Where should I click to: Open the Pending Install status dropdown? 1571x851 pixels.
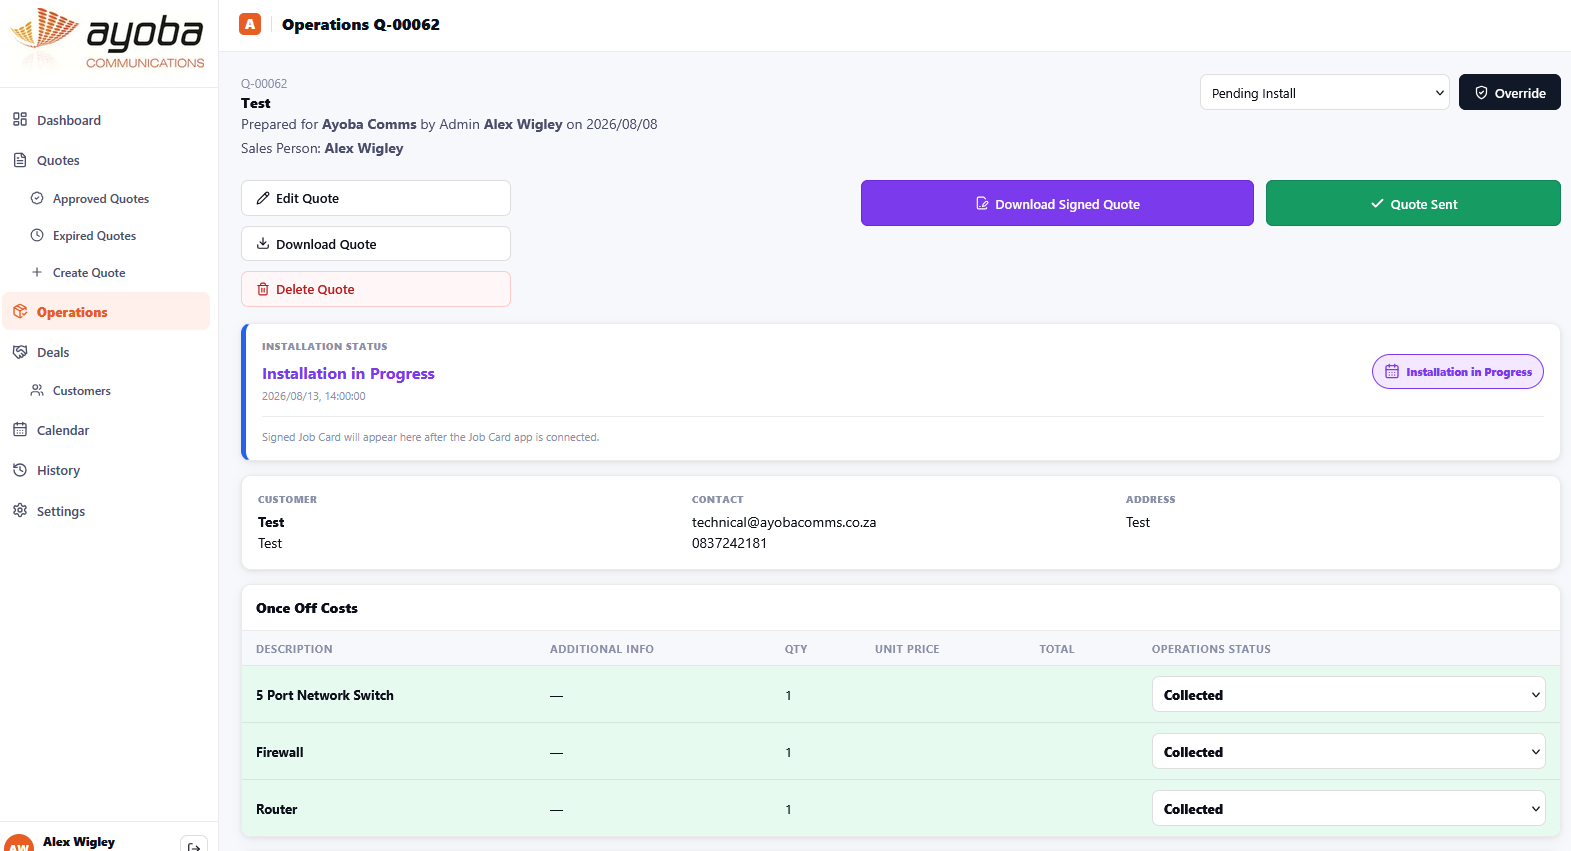[1324, 93]
